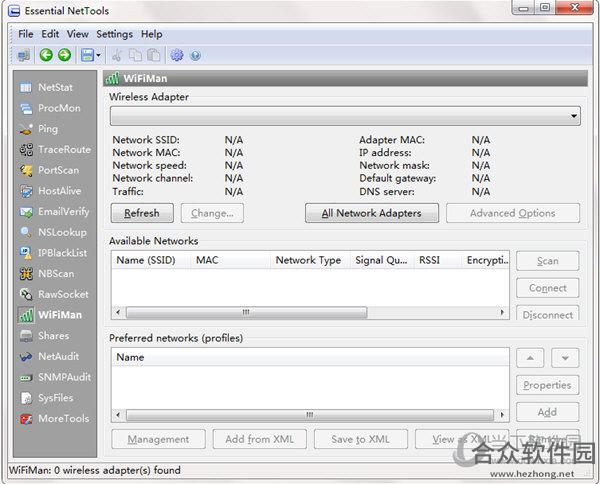Move profile down with the down arrow button
This screenshot has width=600, height=484.
pyautogui.click(x=565, y=358)
